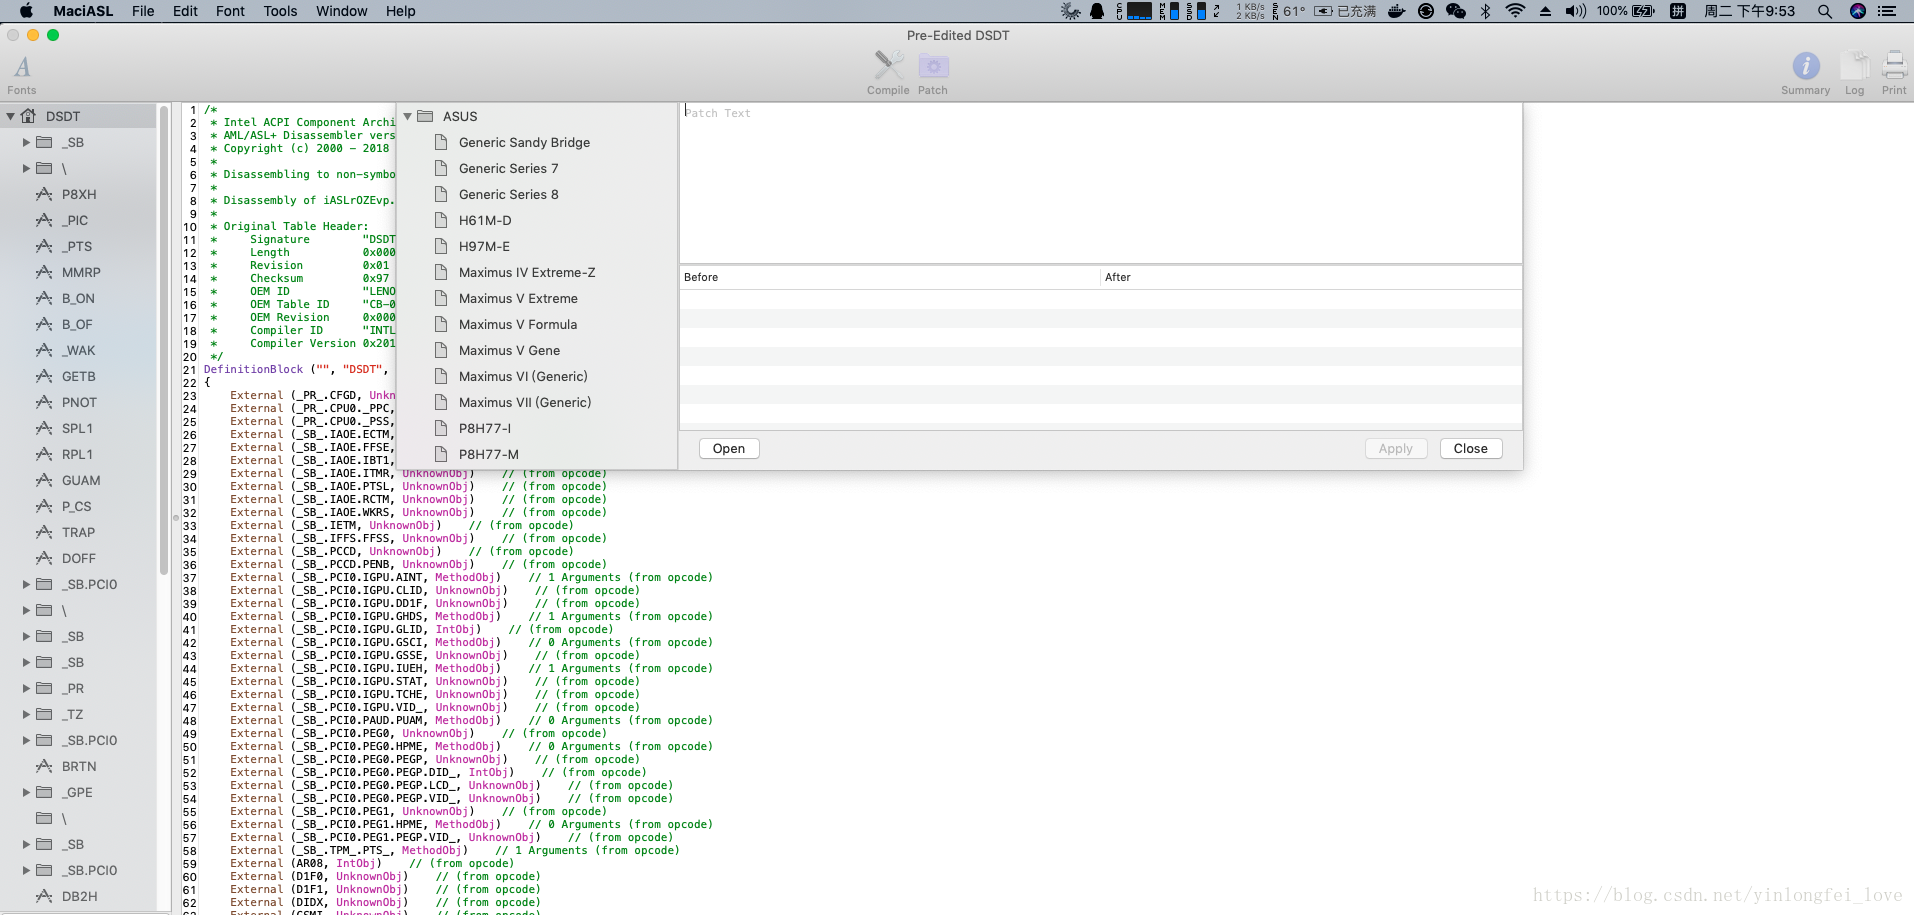Click into the Patch Text field

1101,183
